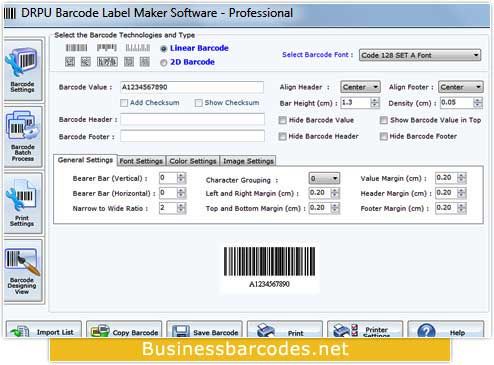Click the fourth 2D barcode type icon
Screen dimensions: 494x365
(129, 62)
